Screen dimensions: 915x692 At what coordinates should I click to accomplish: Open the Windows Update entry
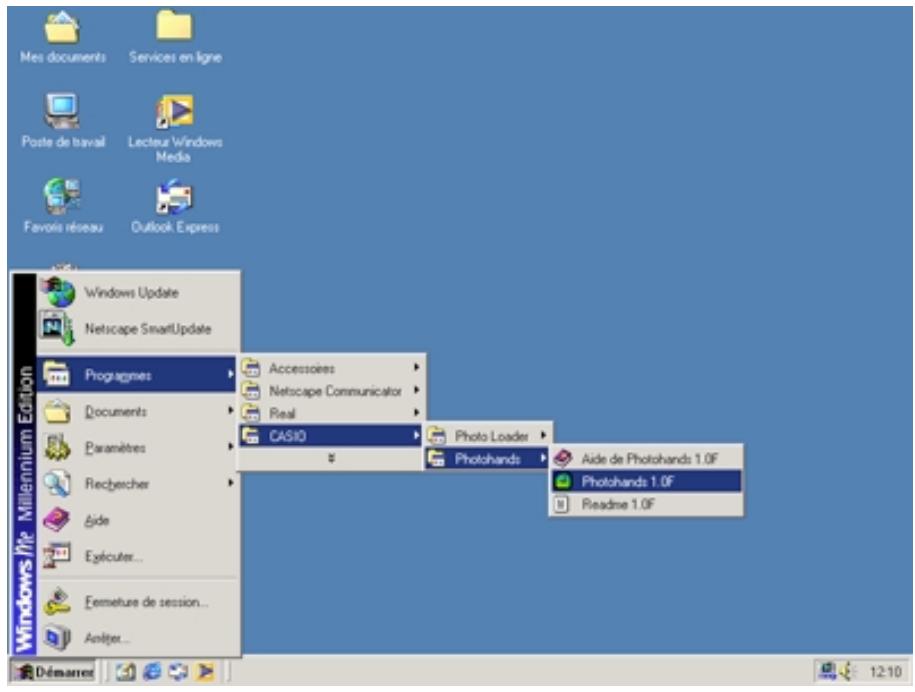coord(138,292)
